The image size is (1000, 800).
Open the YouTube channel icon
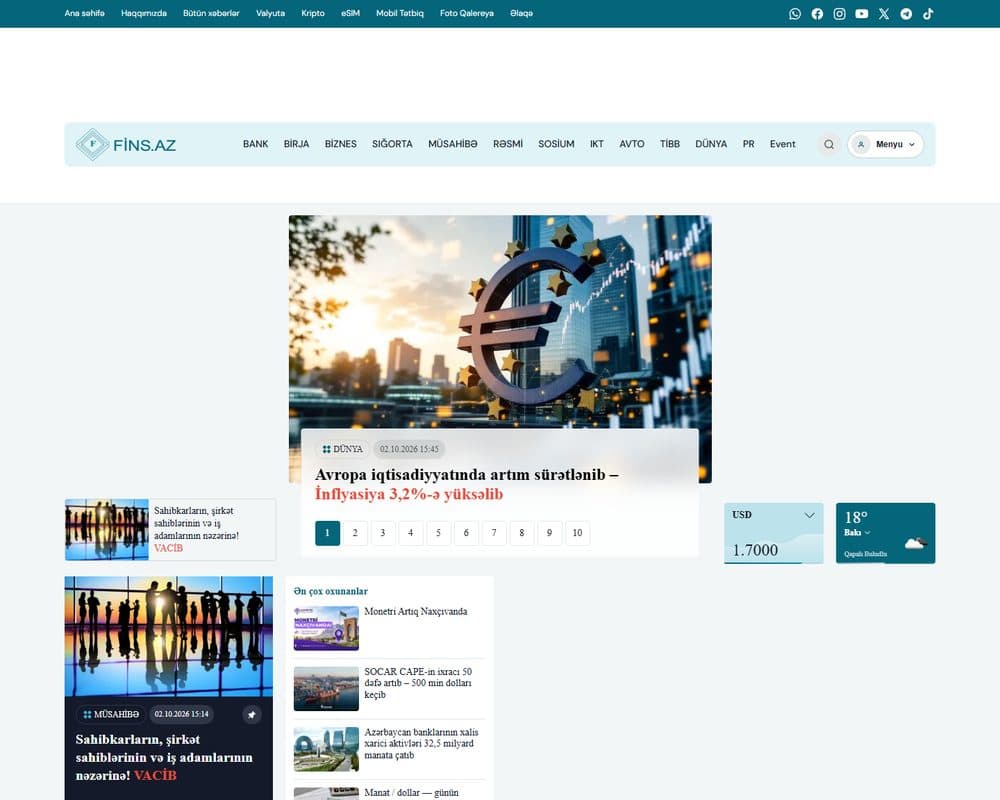click(x=862, y=13)
